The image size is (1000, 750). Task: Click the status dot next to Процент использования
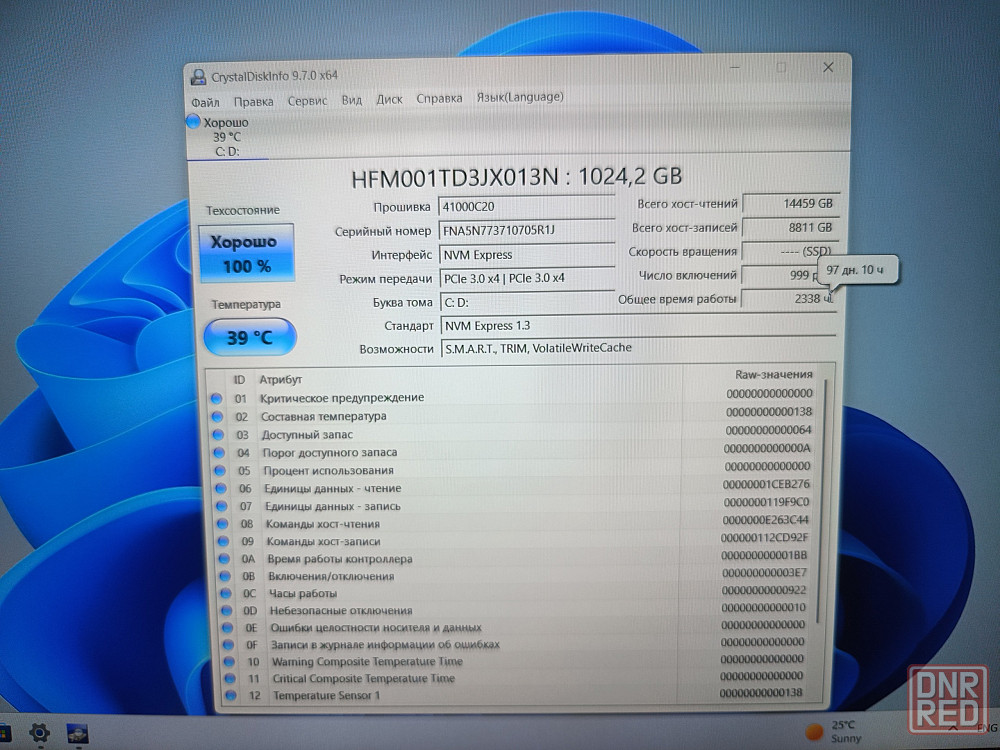(x=218, y=470)
